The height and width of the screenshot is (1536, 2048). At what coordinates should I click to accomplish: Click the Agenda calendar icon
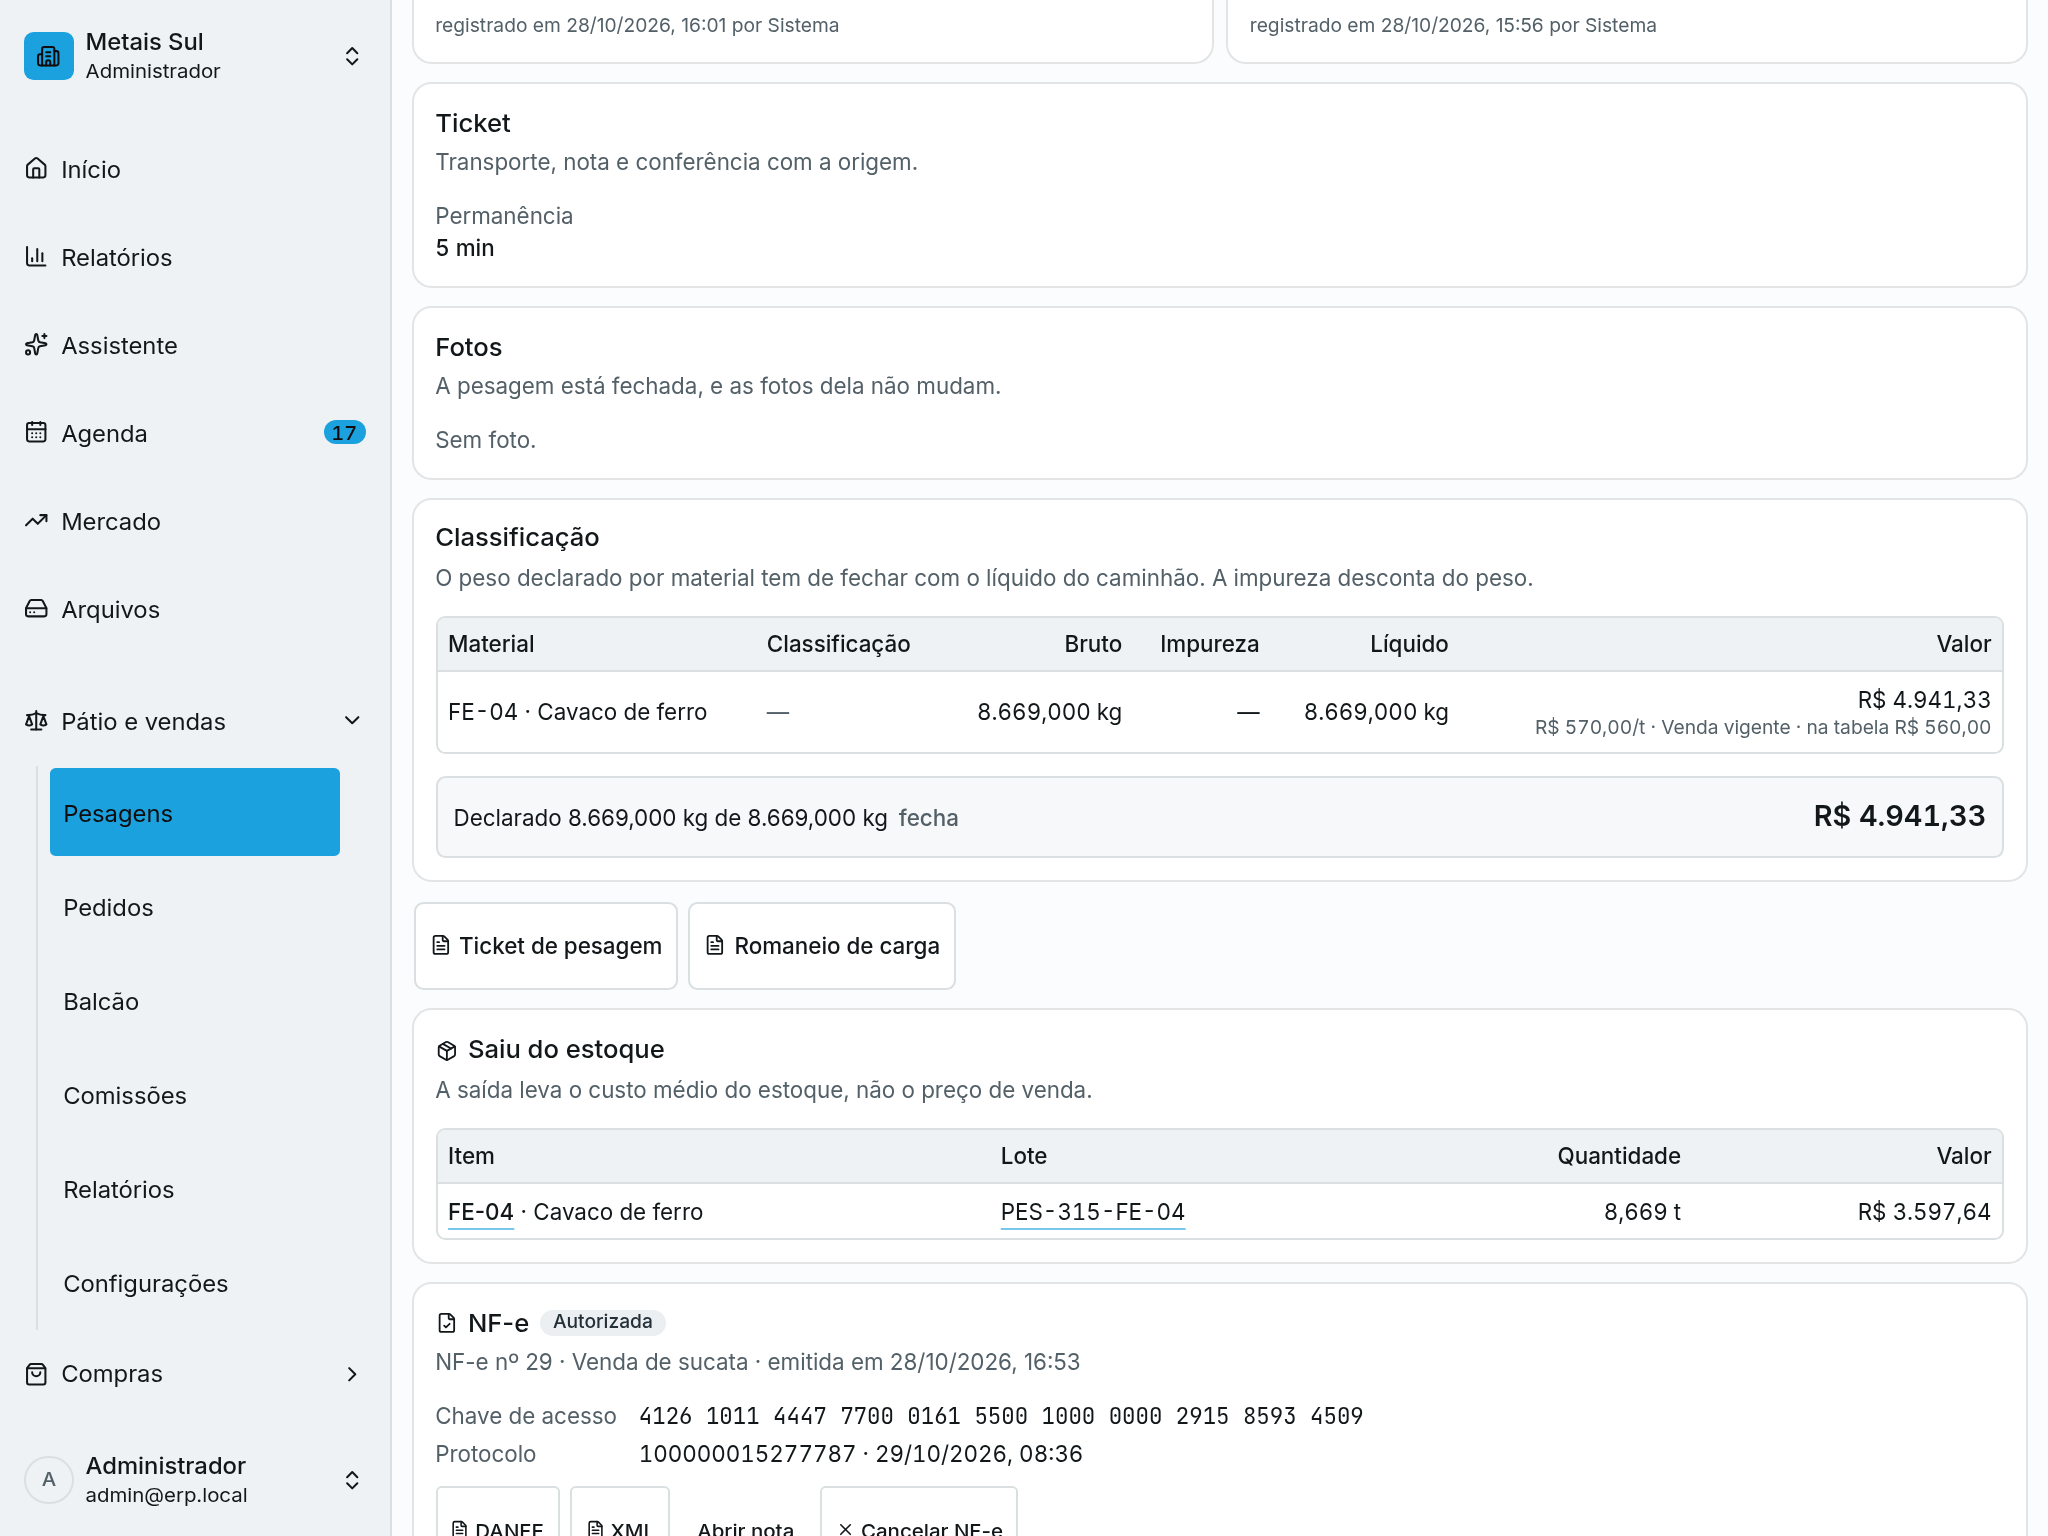(36, 432)
